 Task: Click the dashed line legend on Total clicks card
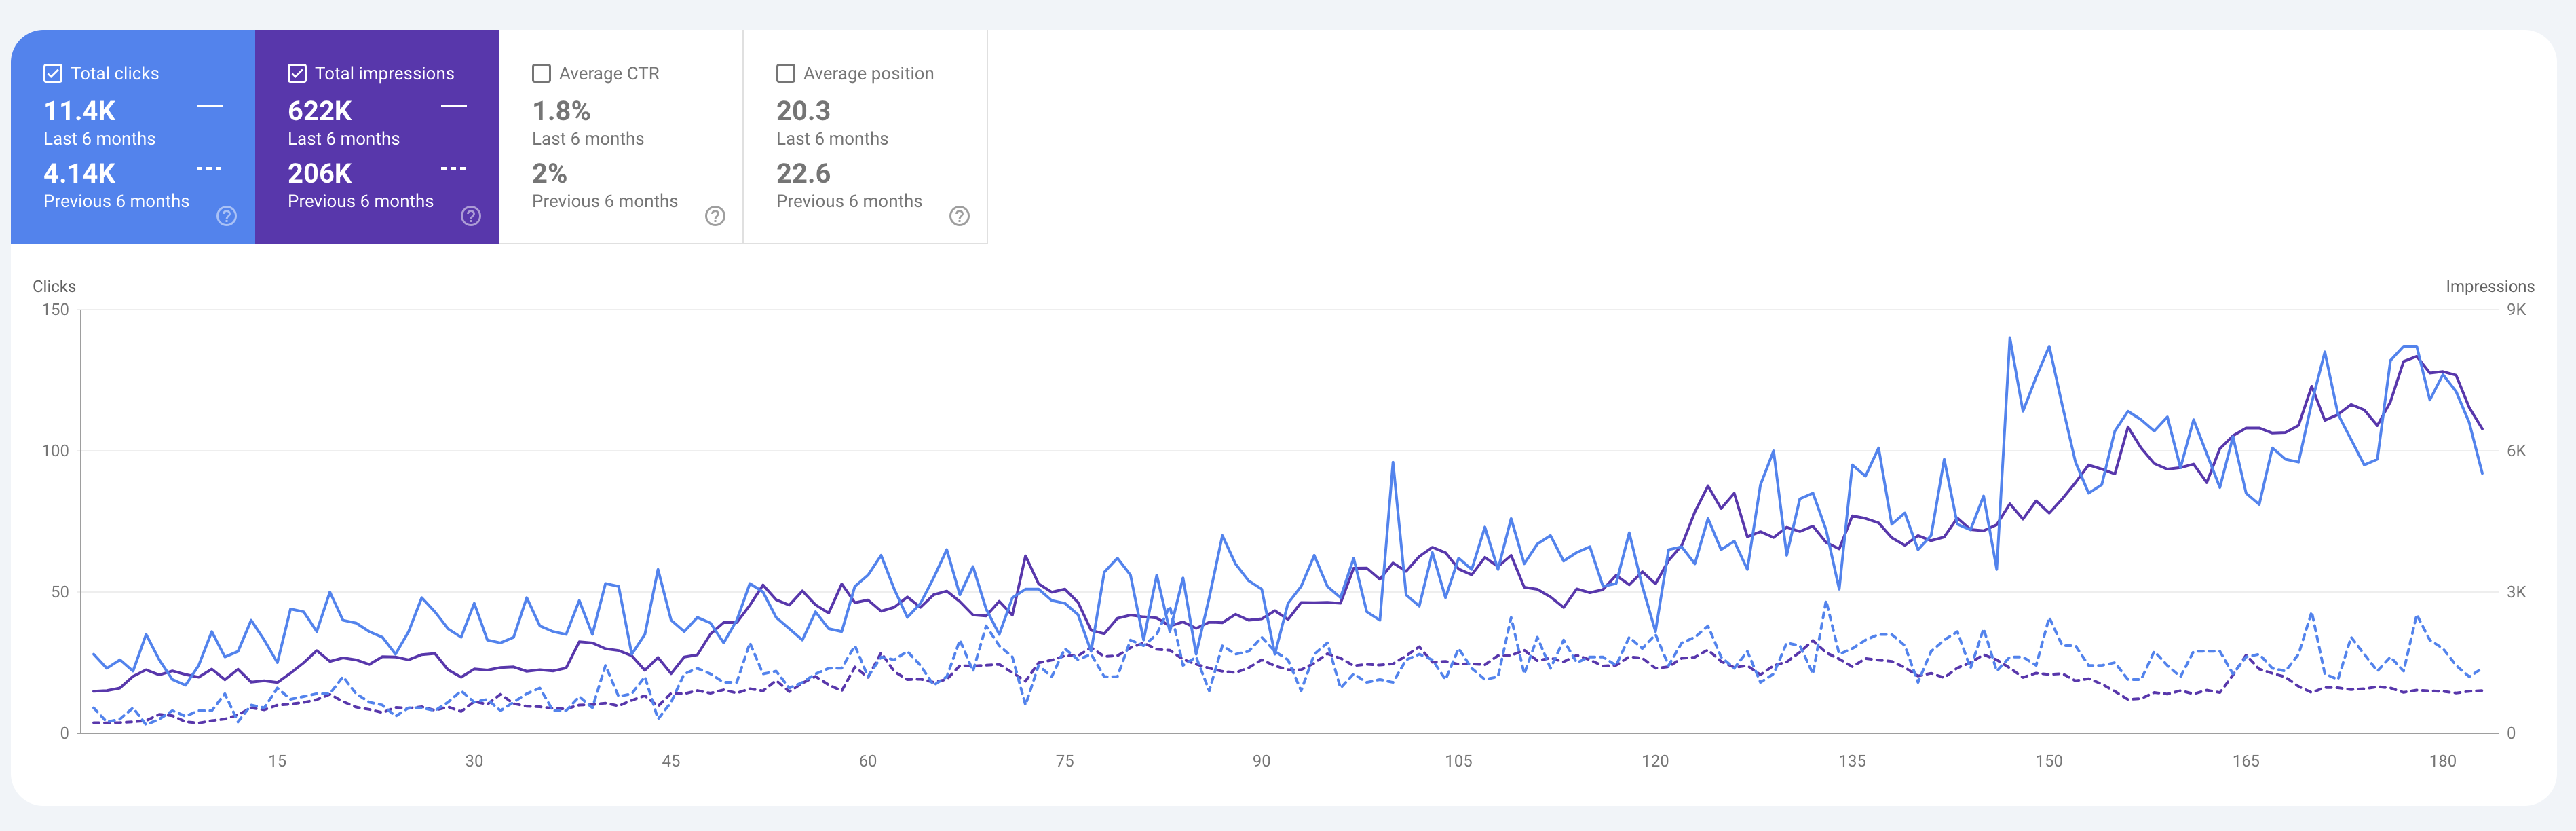click(x=208, y=168)
